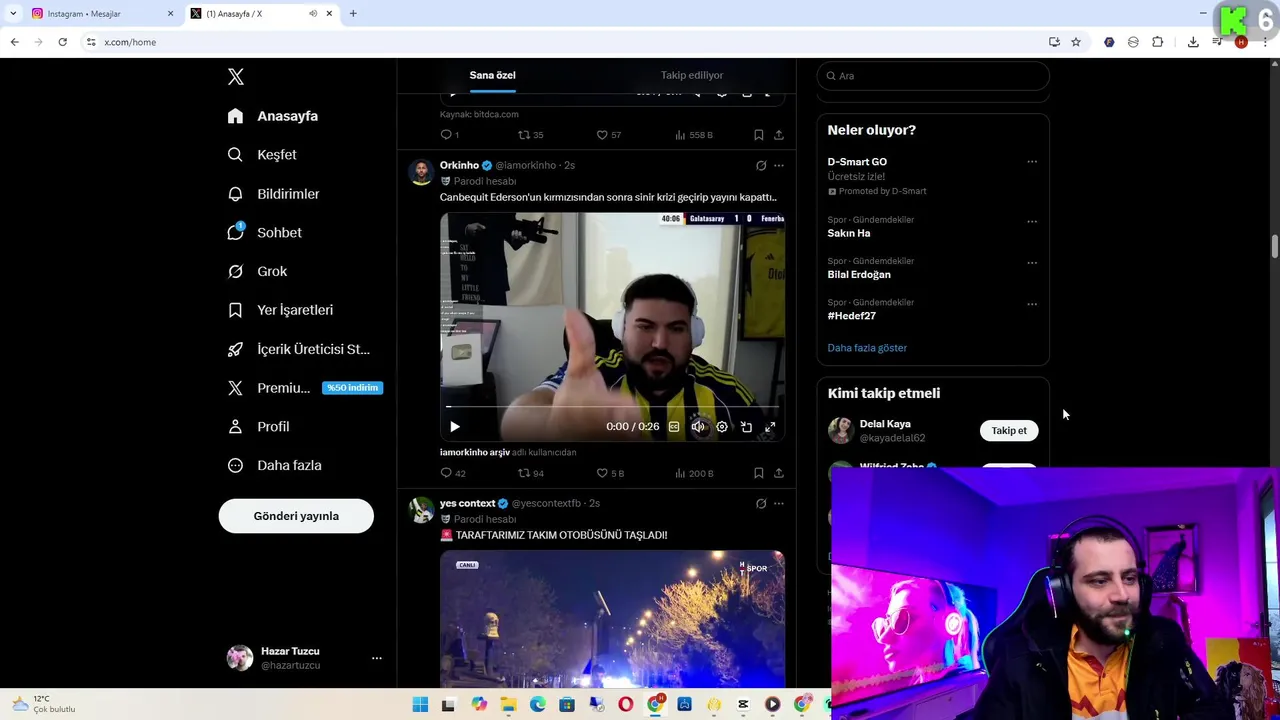1280x720 pixels.
Task: Open Anasayfa home in sidebar
Action: [272, 116]
